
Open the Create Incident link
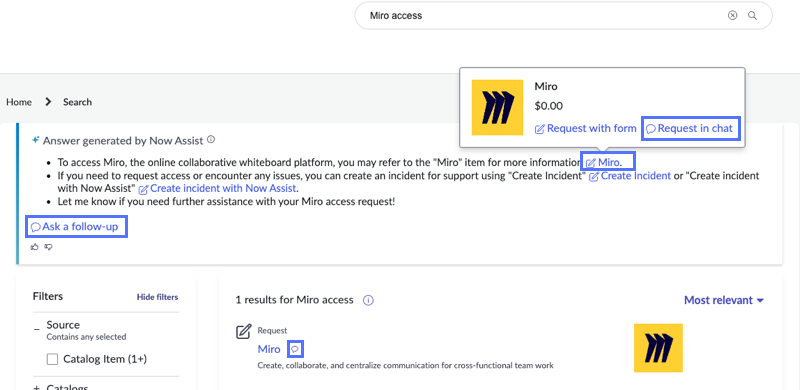coord(630,176)
